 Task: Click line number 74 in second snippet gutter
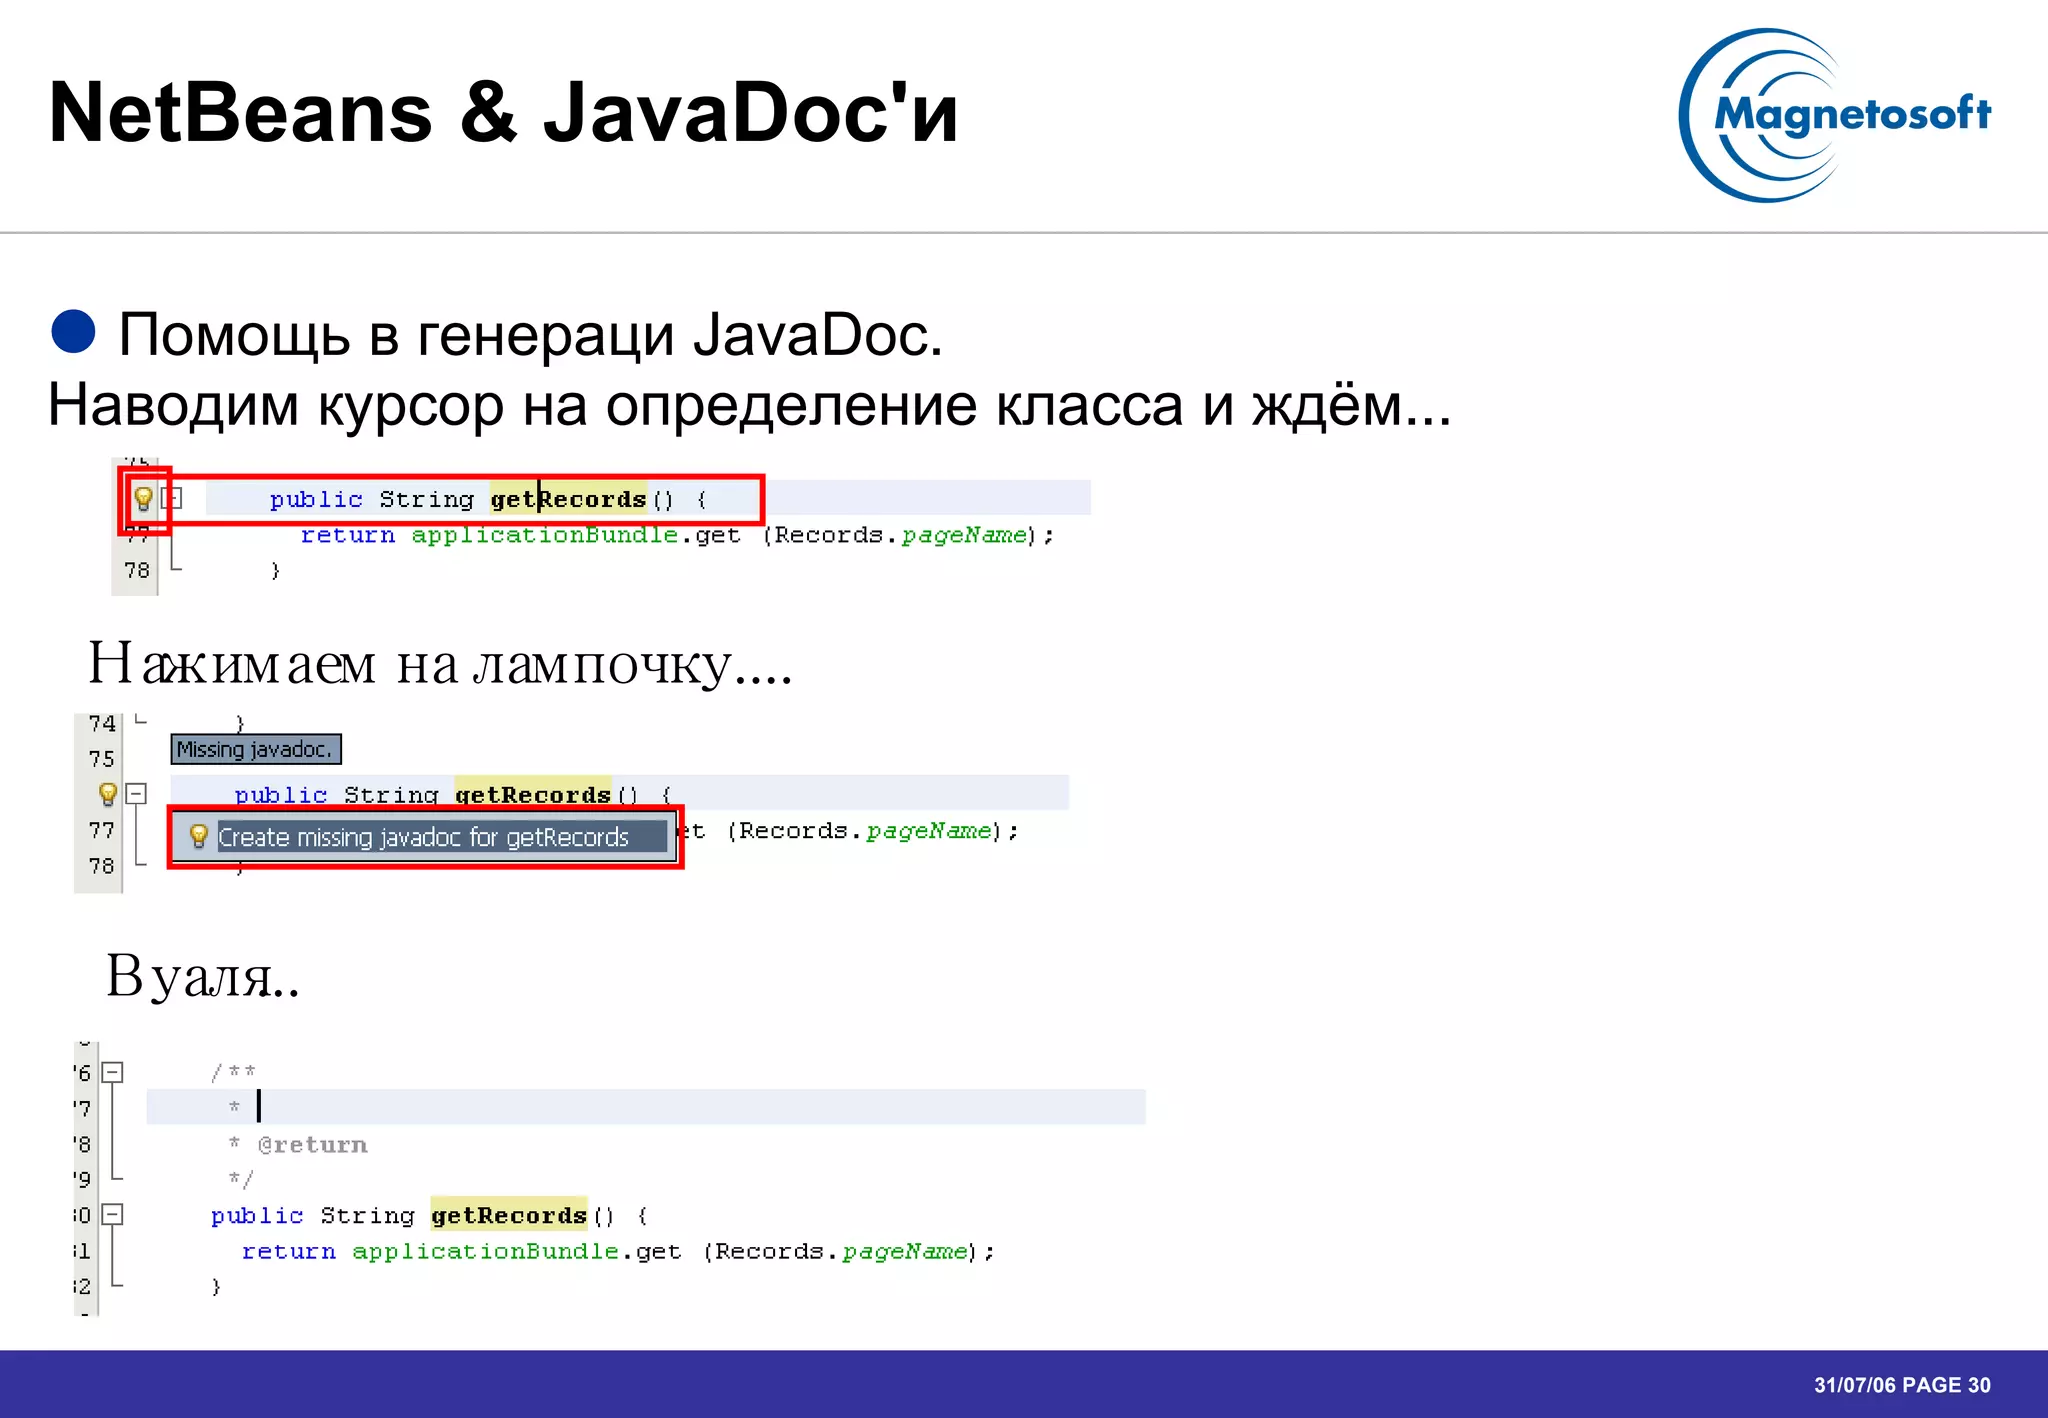pos(102,724)
